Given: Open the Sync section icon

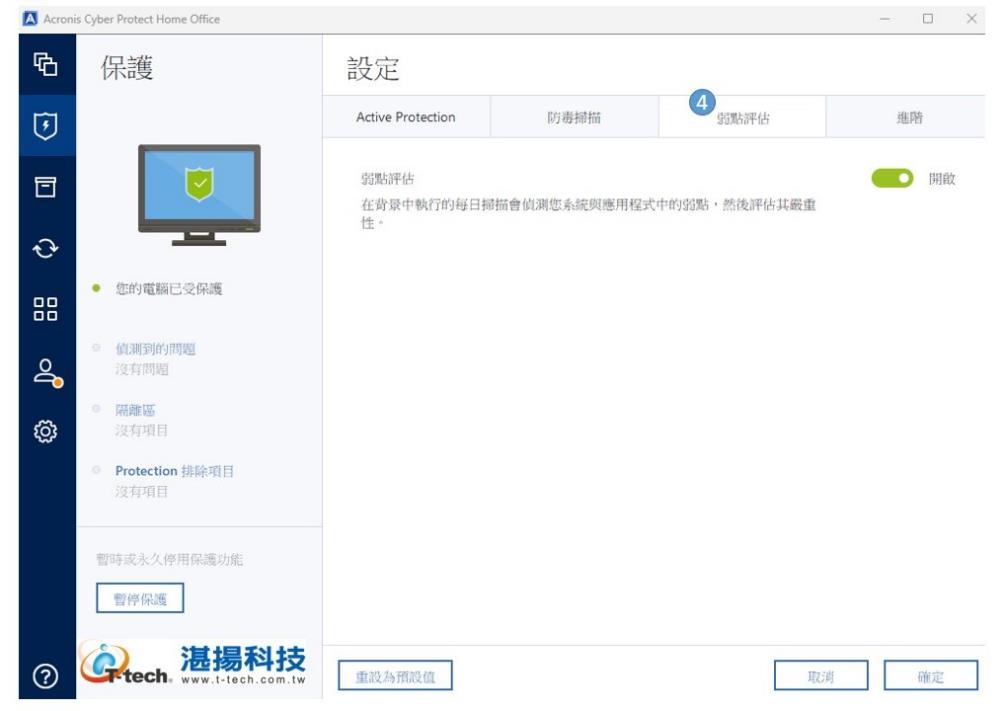Looking at the screenshot, I should [45, 248].
